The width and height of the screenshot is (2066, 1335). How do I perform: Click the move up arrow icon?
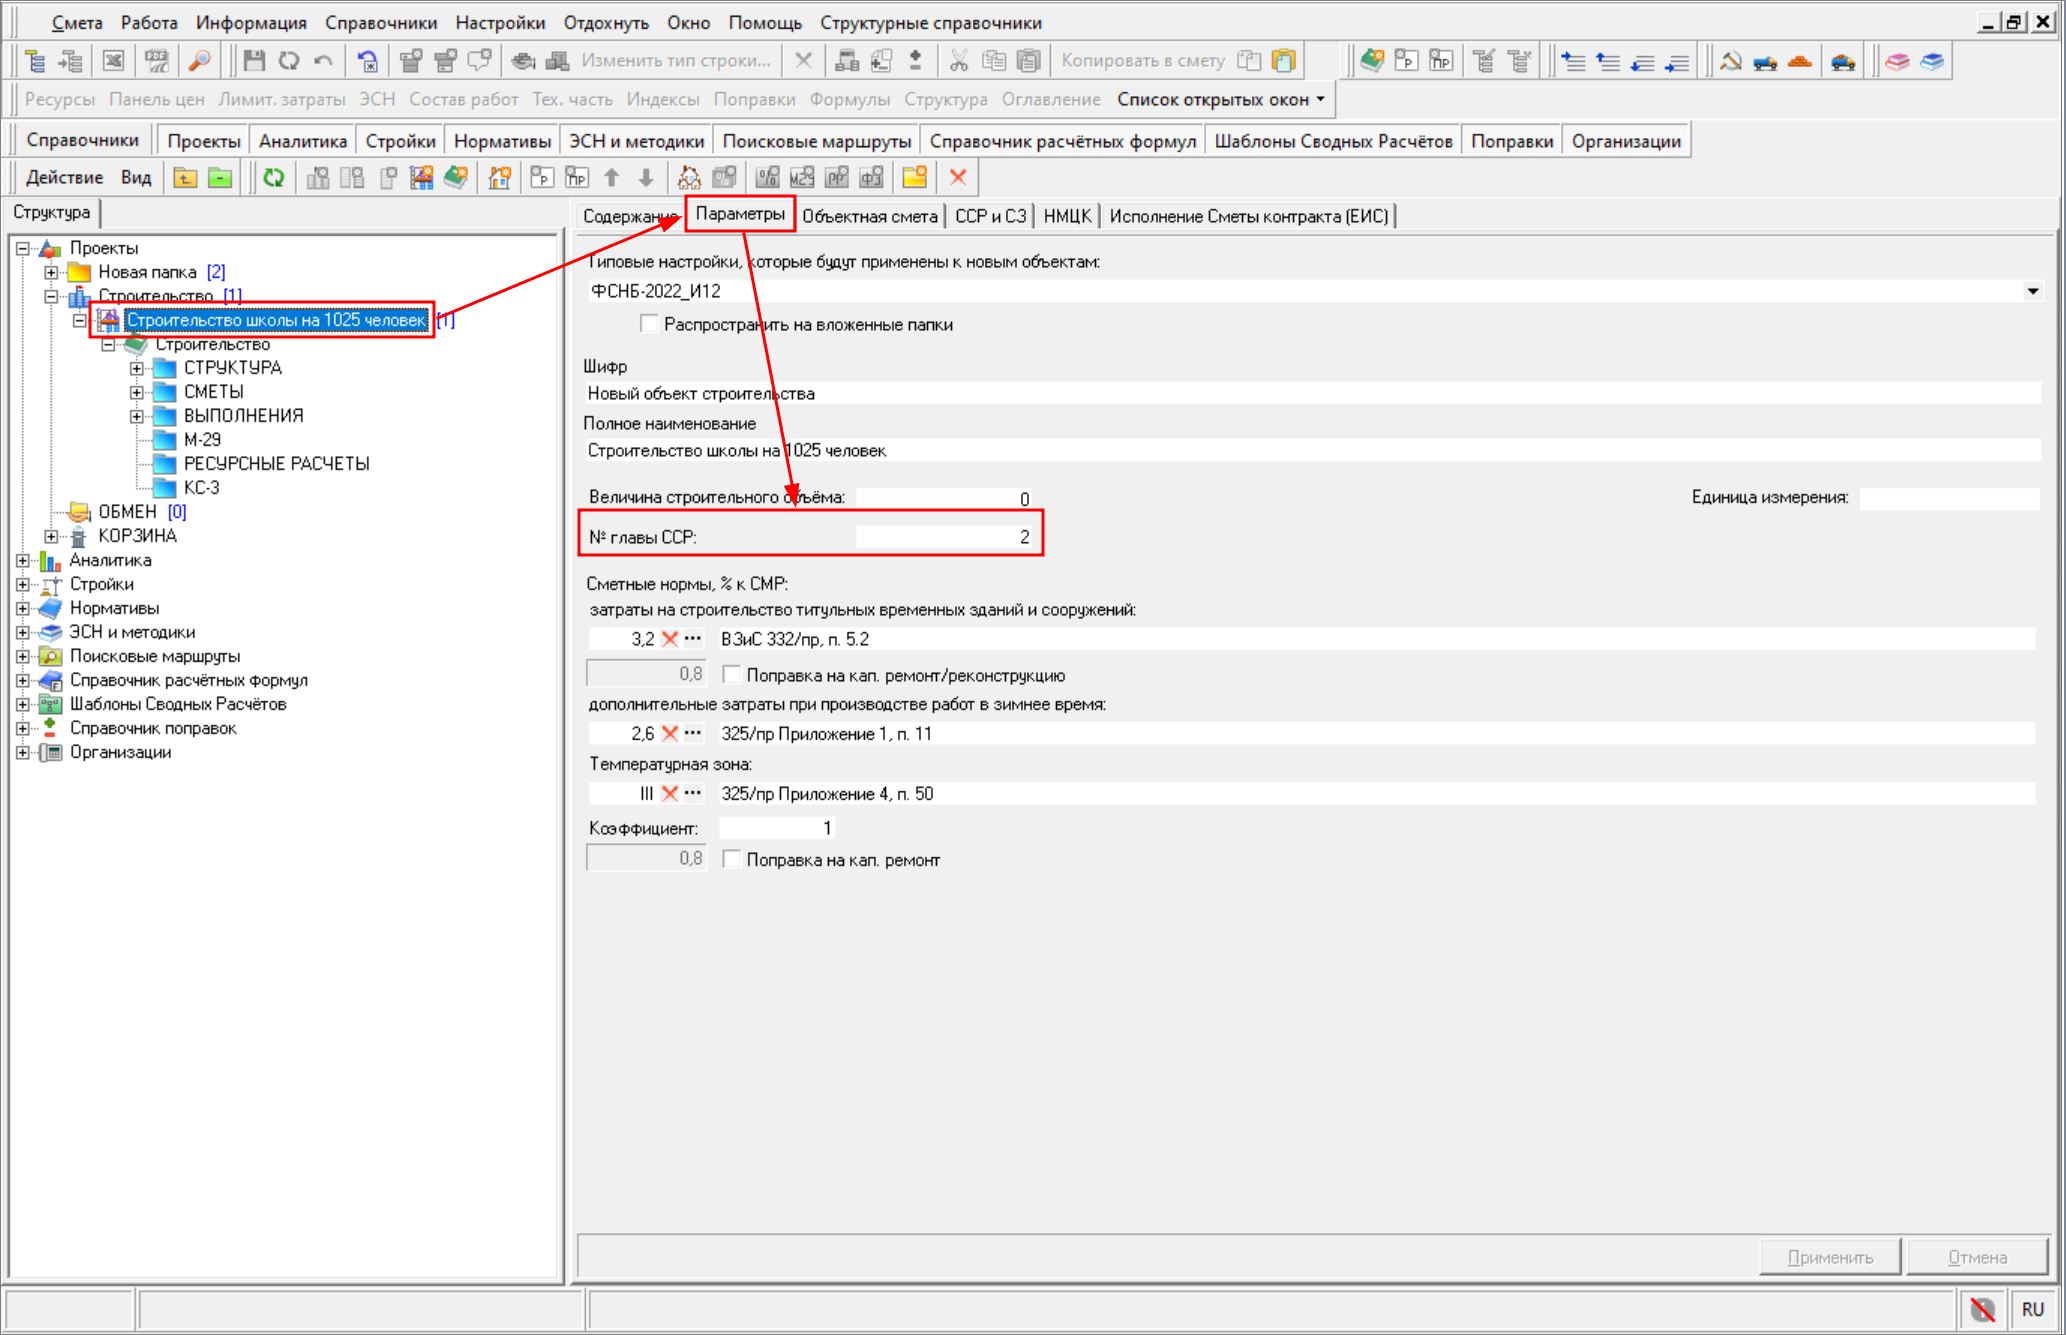coord(612,178)
